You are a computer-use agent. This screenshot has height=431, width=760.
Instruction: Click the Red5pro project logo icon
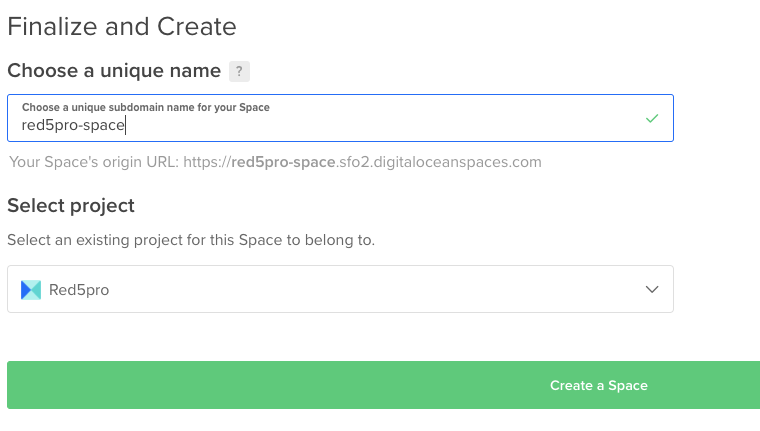[31, 290]
